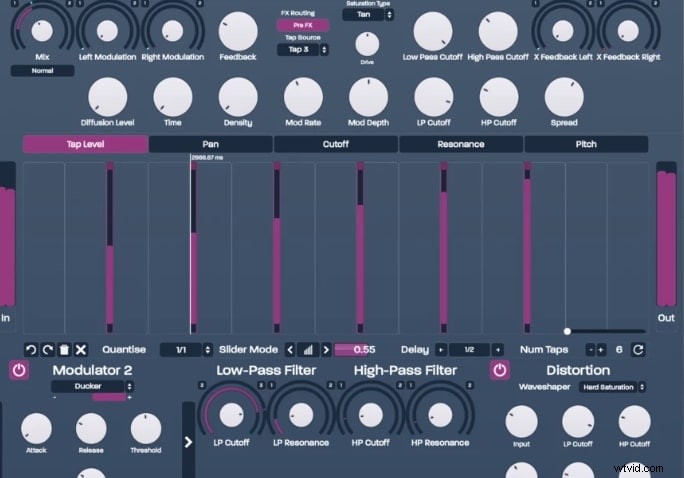
Task: Open the Delay value field showing 1/2
Action: pos(469,350)
